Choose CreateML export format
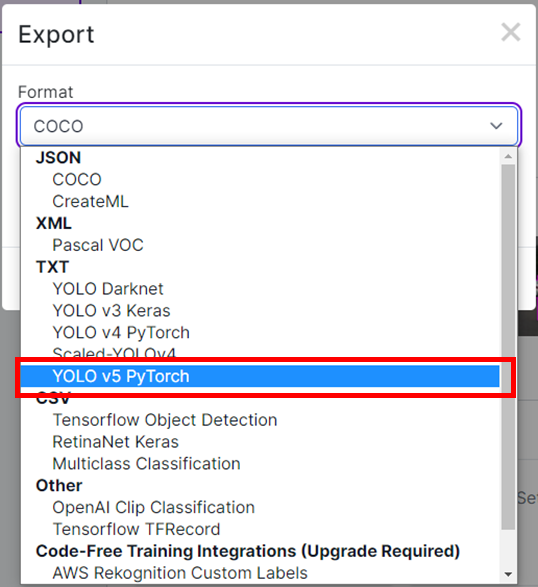The height and width of the screenshot is (587, 538). pos(90,201)
